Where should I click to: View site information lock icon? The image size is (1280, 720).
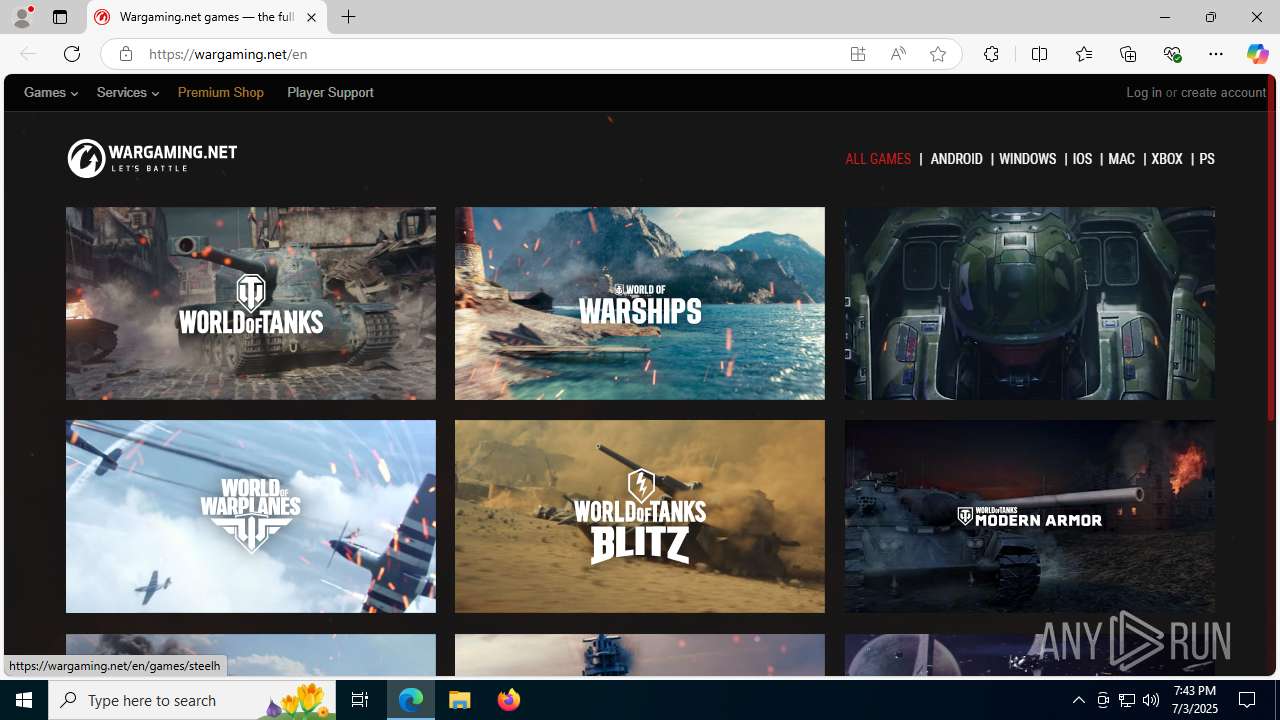[125, 54]
